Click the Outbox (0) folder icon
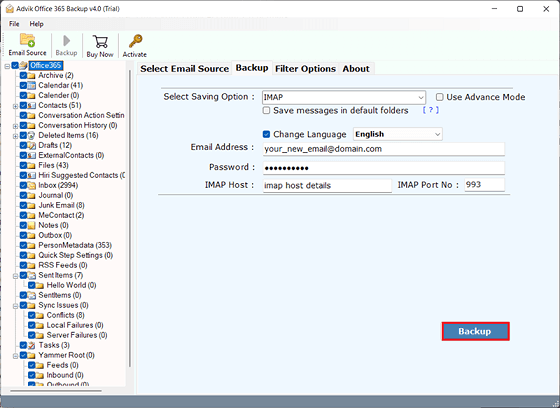The image size is (560, 408). click(x=31, y=235)
